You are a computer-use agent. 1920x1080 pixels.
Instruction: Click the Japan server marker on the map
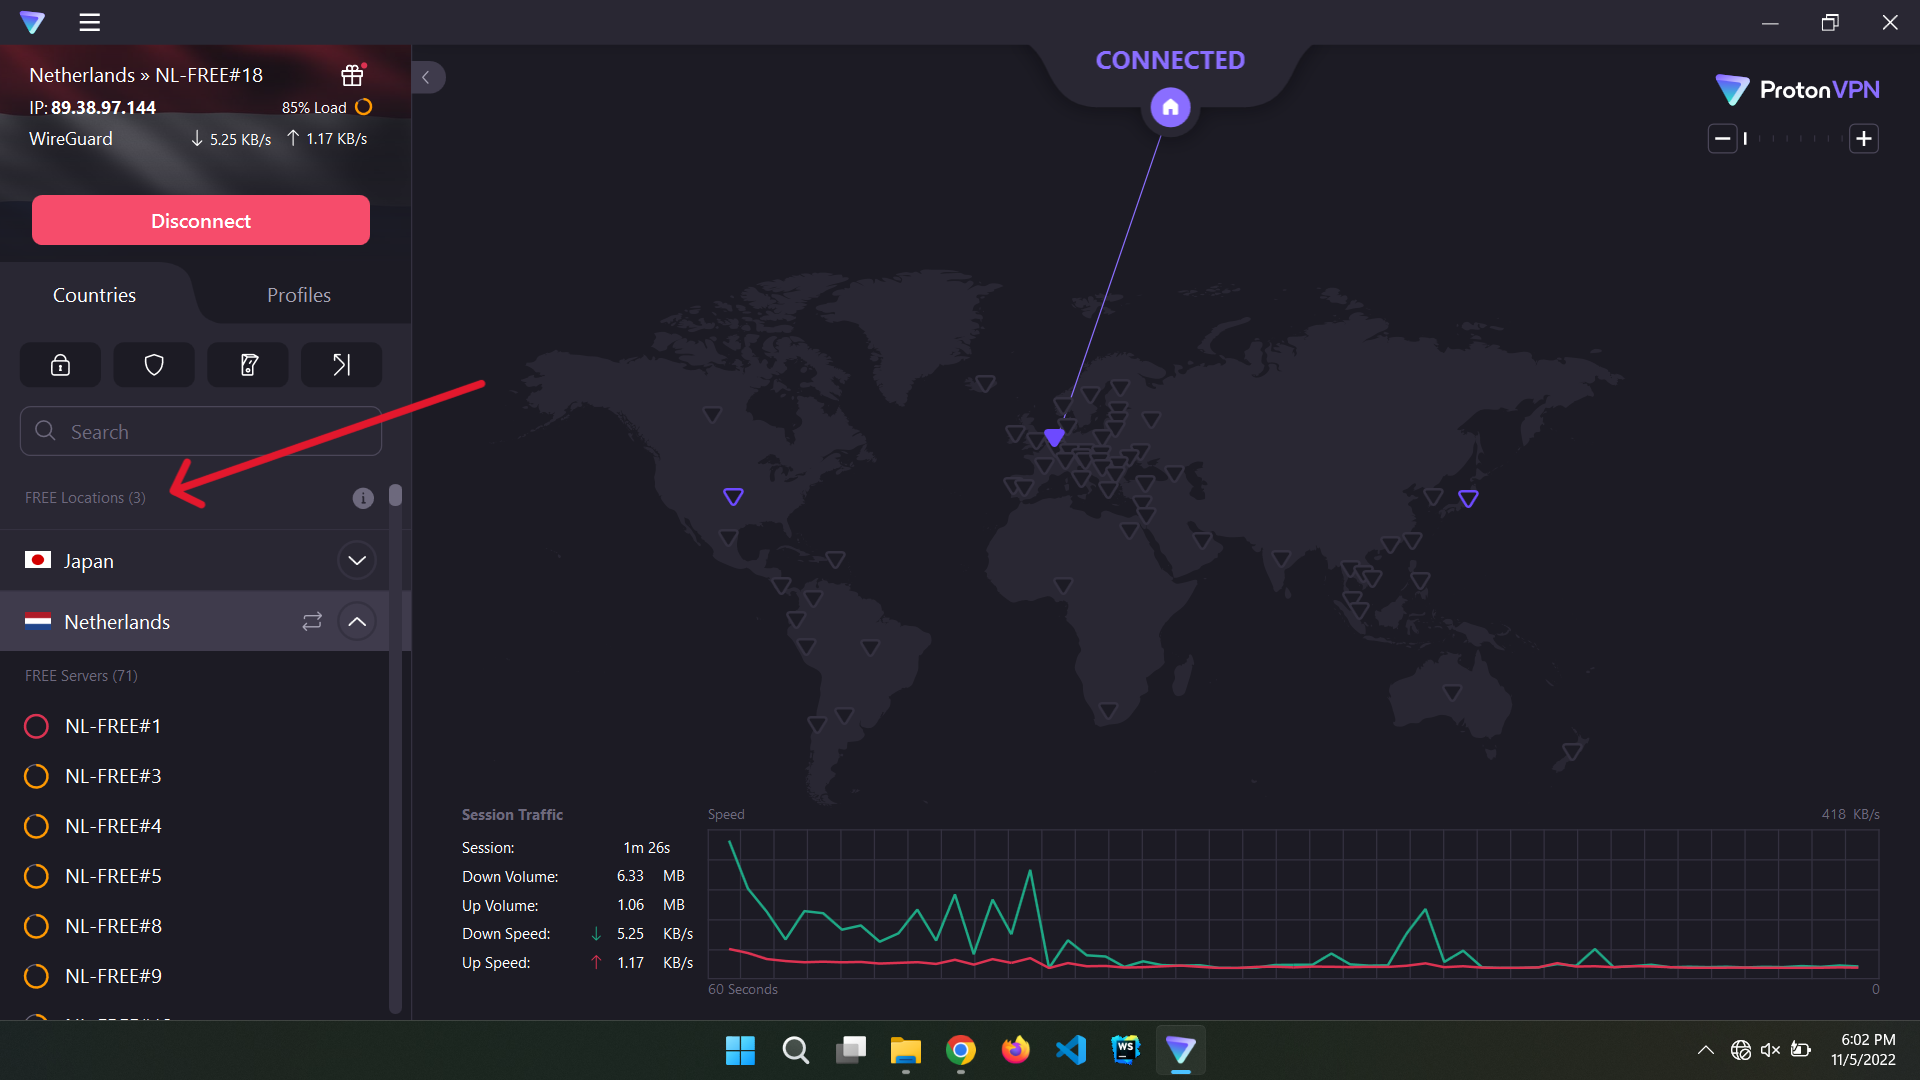pos(1468,498)
